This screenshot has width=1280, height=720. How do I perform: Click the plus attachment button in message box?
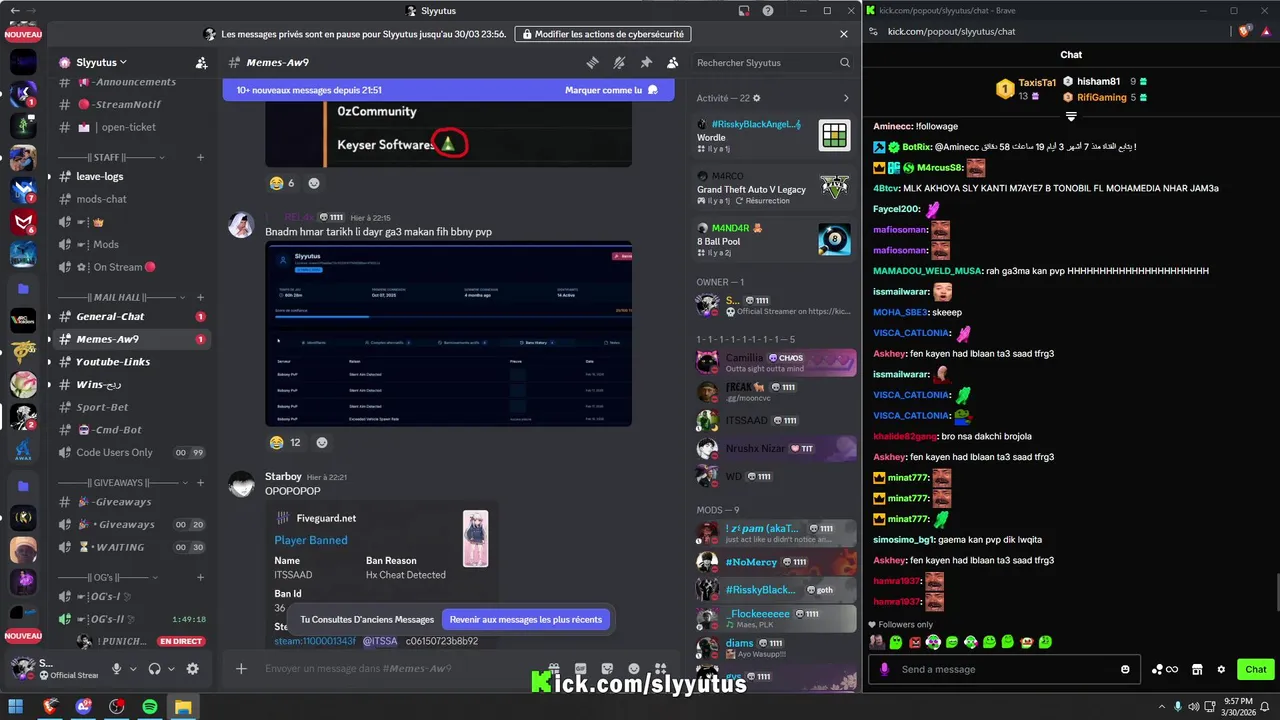click(241, 668)
